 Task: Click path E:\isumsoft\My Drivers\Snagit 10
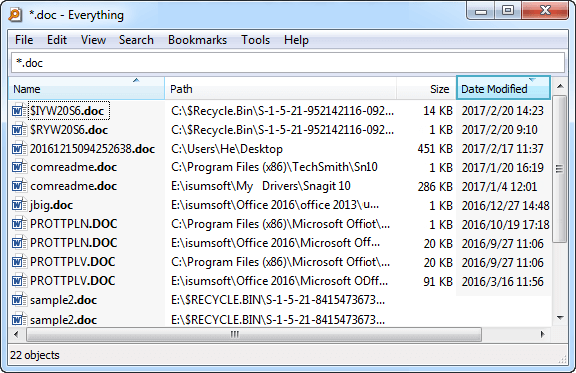coord(261,186)
